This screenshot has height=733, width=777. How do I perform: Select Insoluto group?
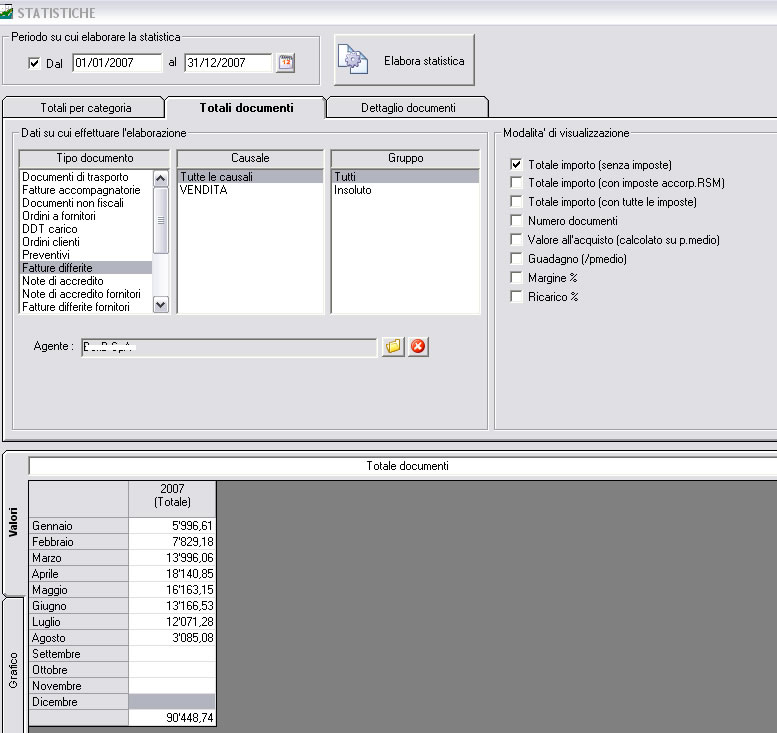coord(405,190)
